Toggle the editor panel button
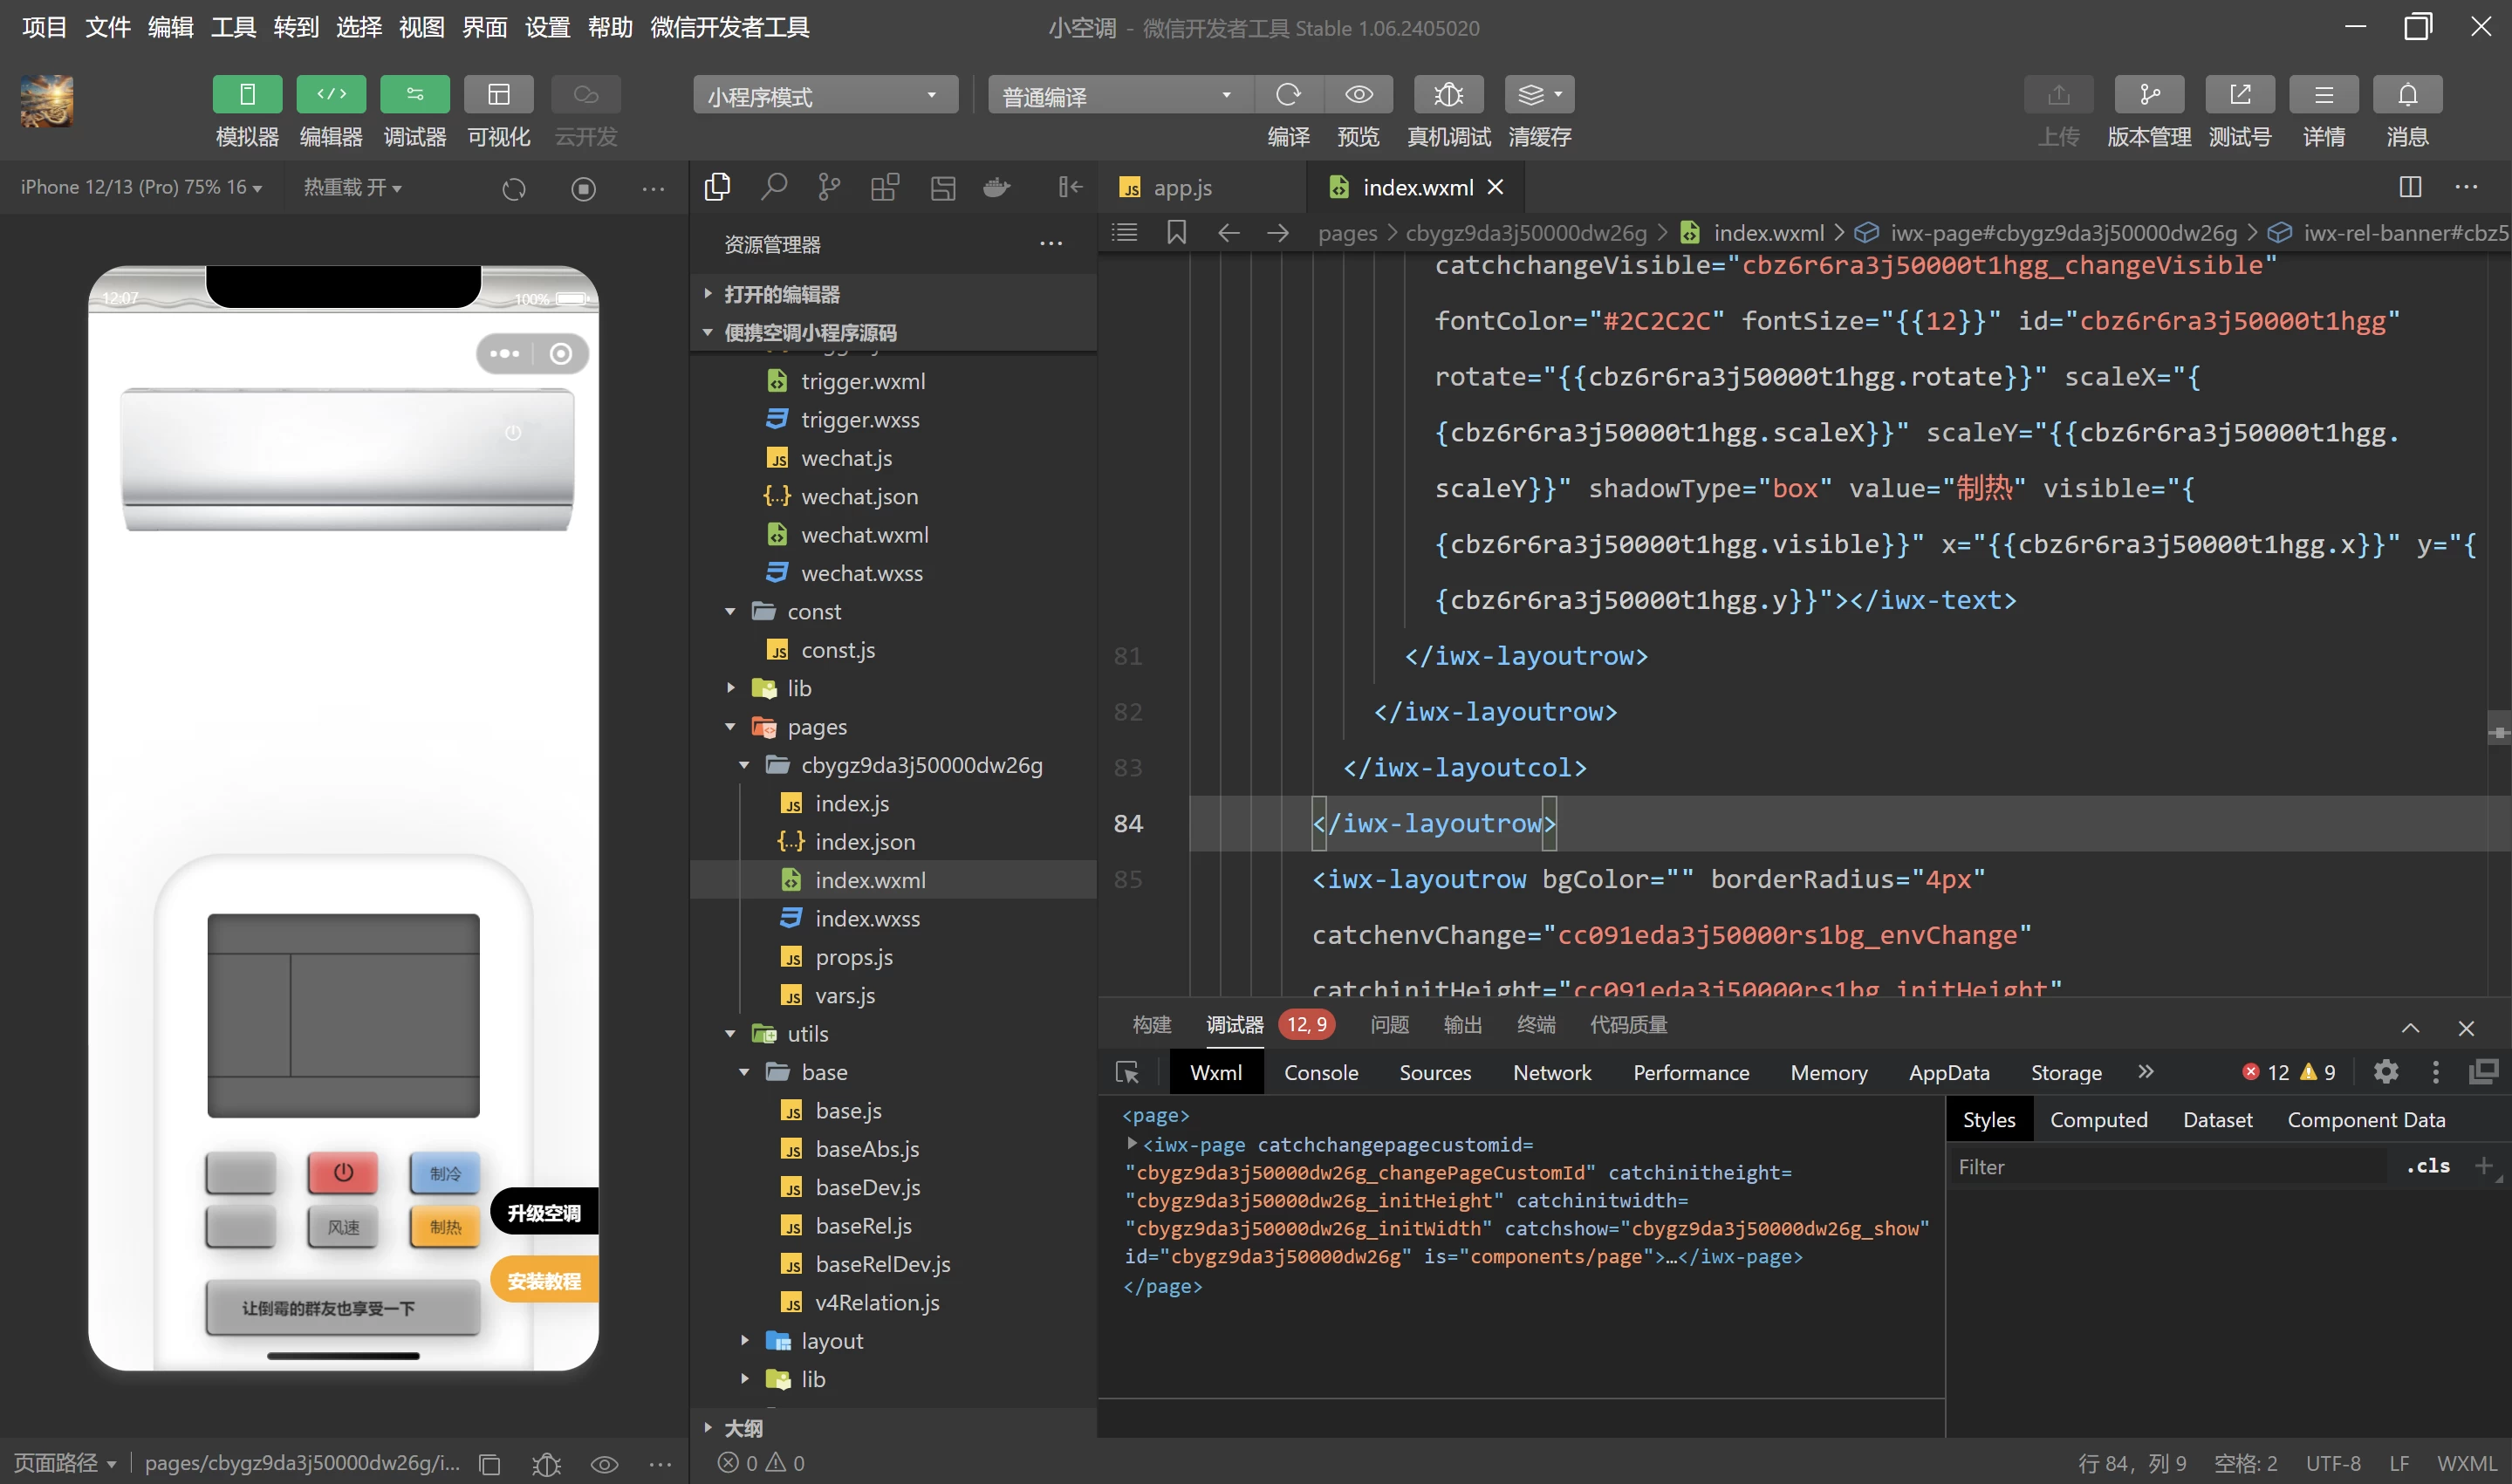 point(331,95)
